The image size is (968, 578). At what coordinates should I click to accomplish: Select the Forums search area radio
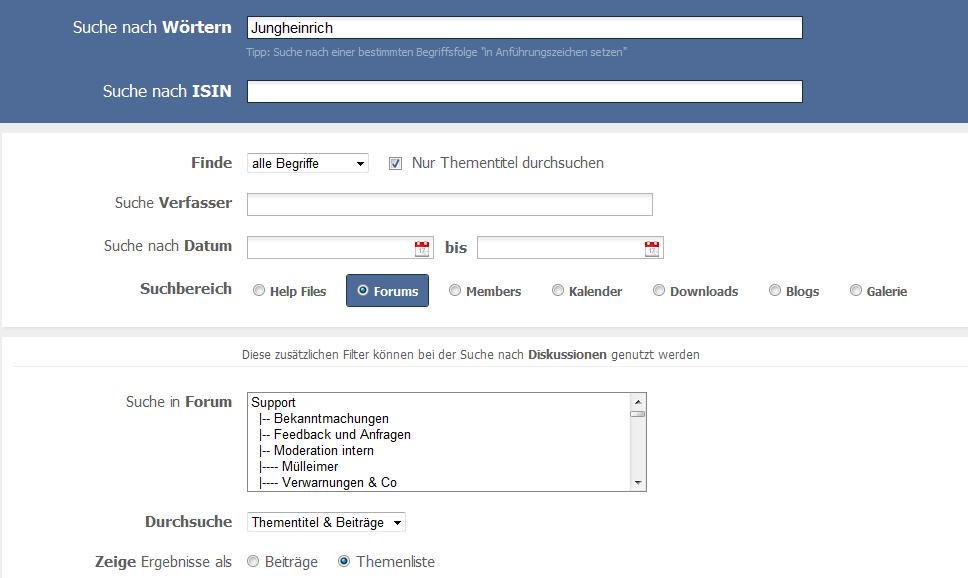click(x=363, y=290)
